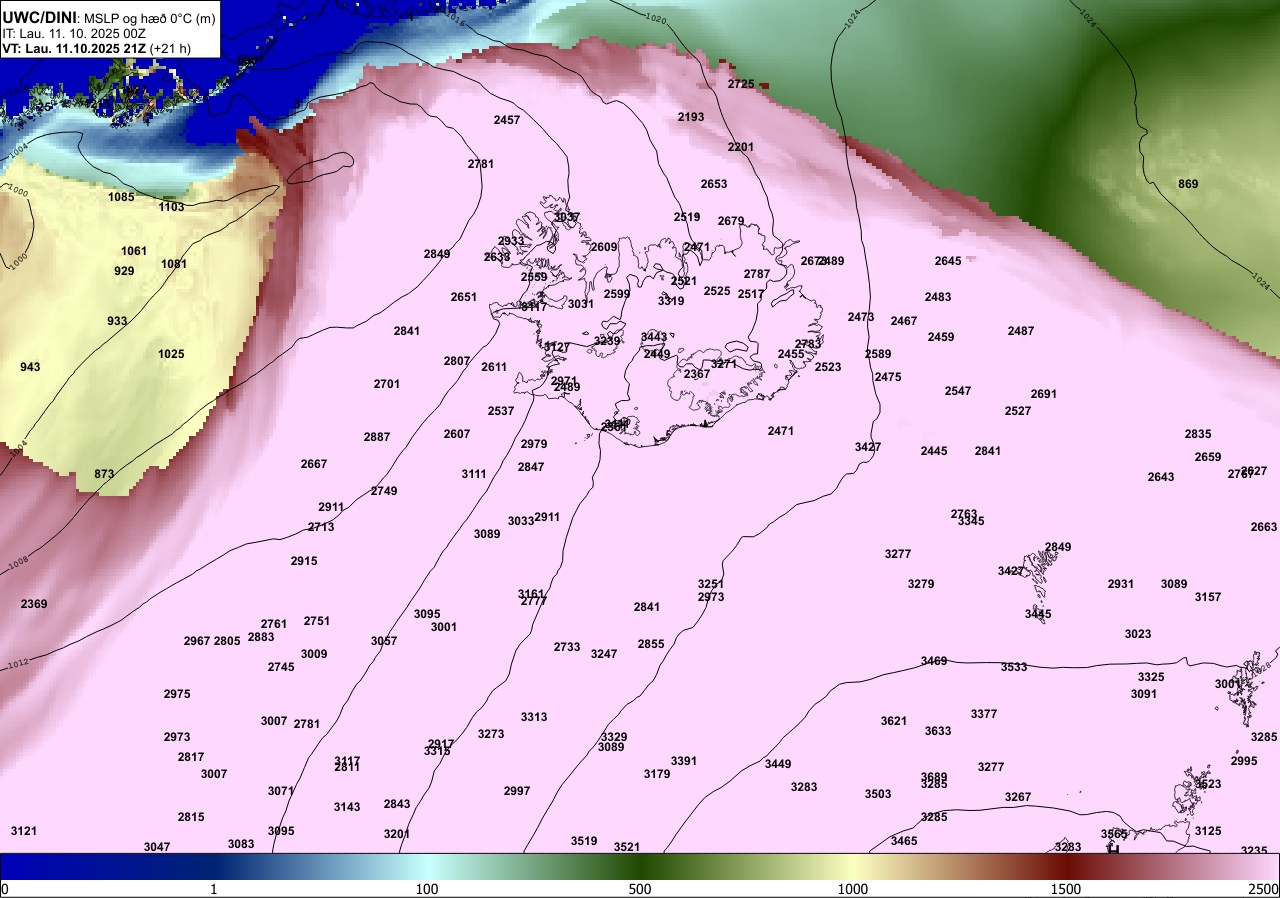Viewport: 1280px width, 898px height.
Task: Click the value 1025 in yellow area
Action: (x=171, y=354)
